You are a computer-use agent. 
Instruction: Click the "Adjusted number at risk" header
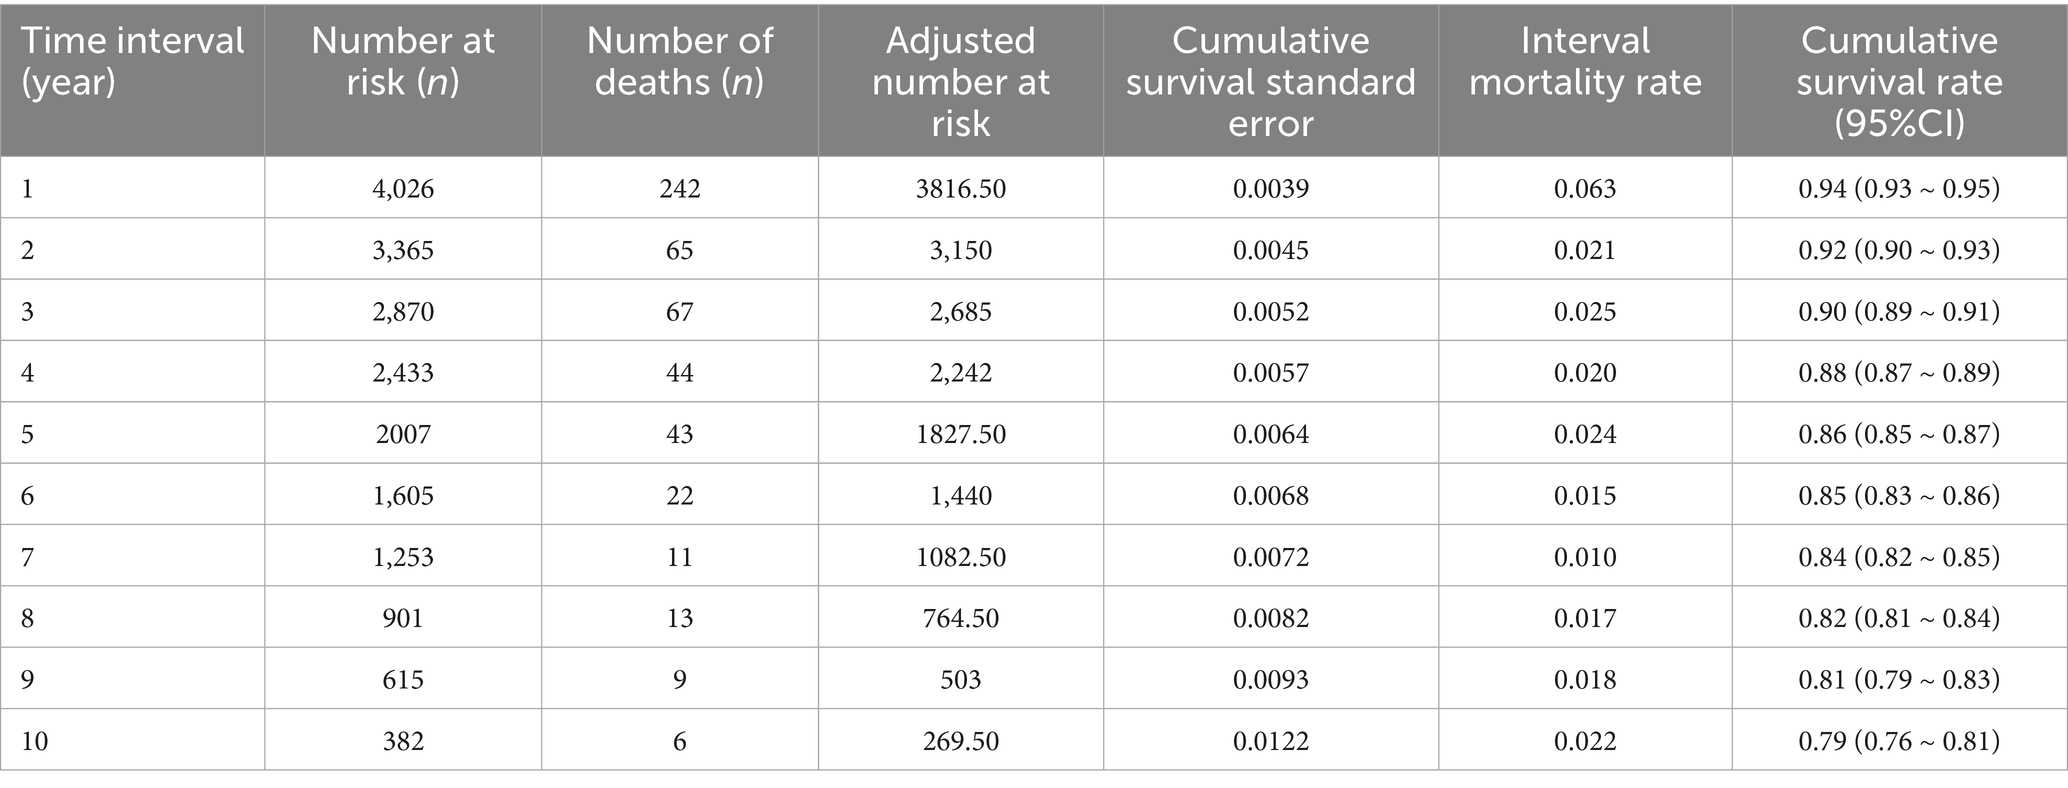[x=960, y=81]
